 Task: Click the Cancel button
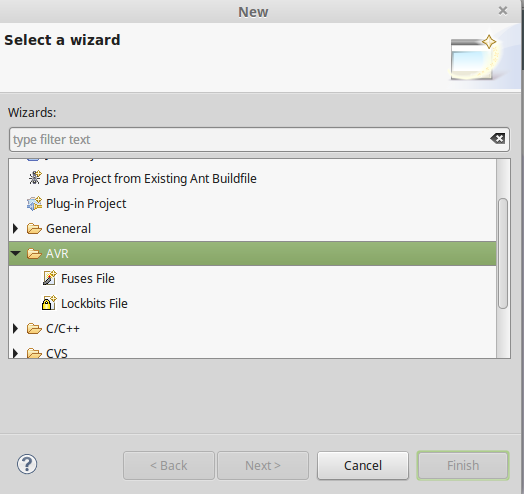click(x=363, y=466)
